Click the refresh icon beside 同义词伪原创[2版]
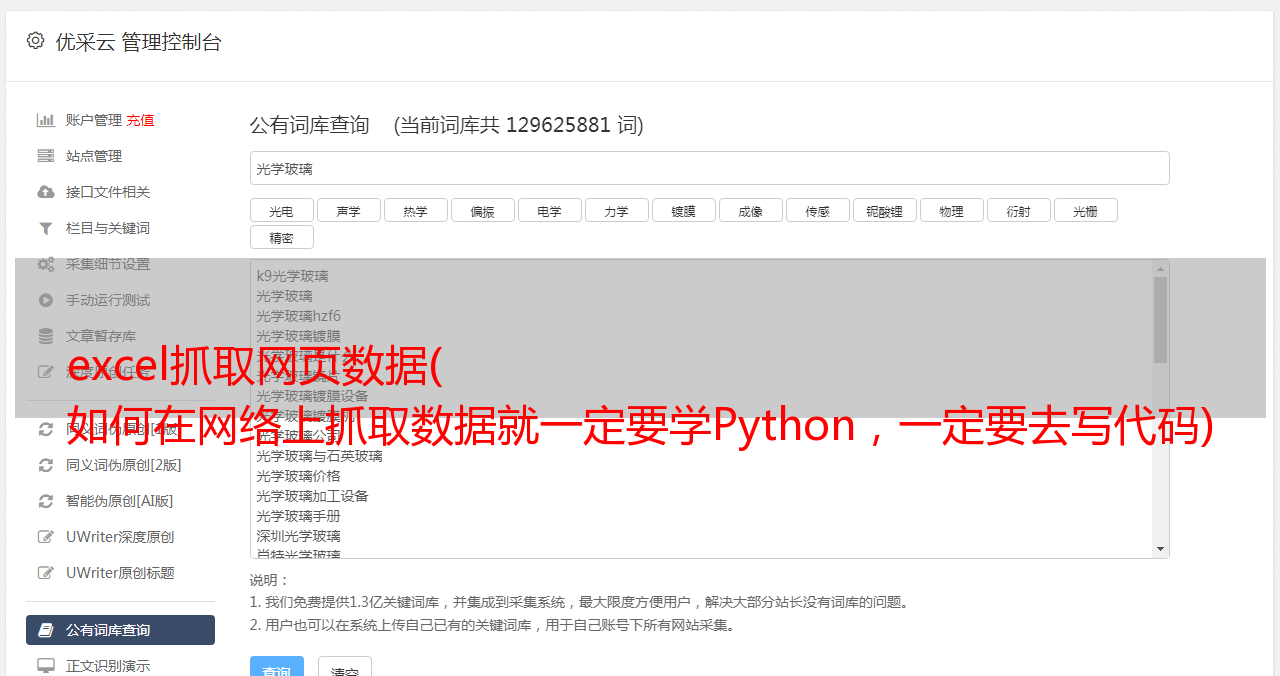 tap(45, 465)
